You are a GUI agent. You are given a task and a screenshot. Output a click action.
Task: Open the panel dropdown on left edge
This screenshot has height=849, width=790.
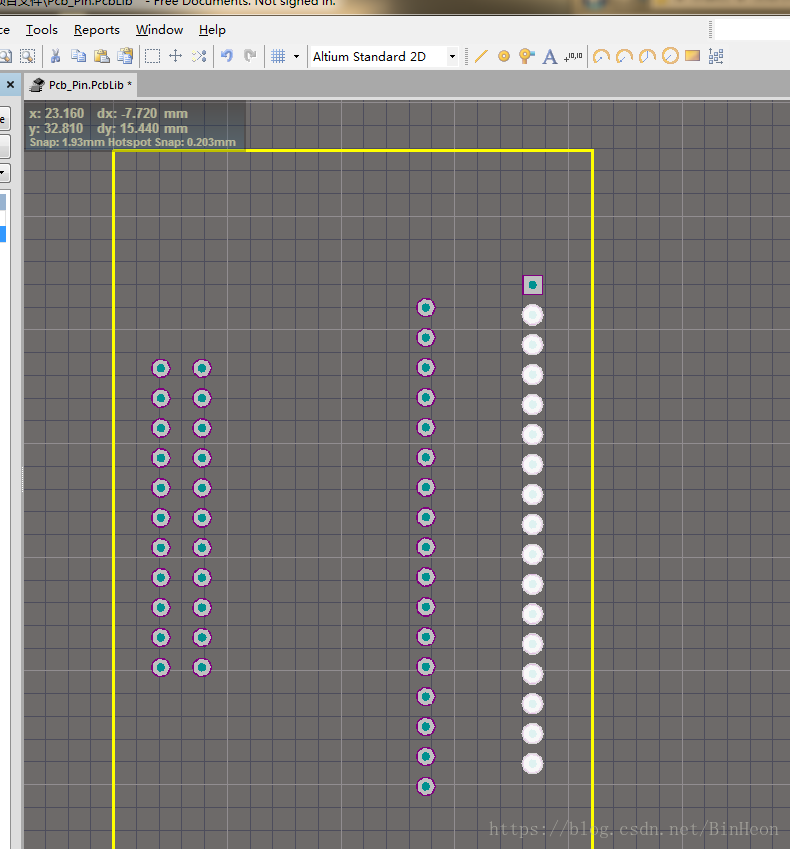pos(4,173)
